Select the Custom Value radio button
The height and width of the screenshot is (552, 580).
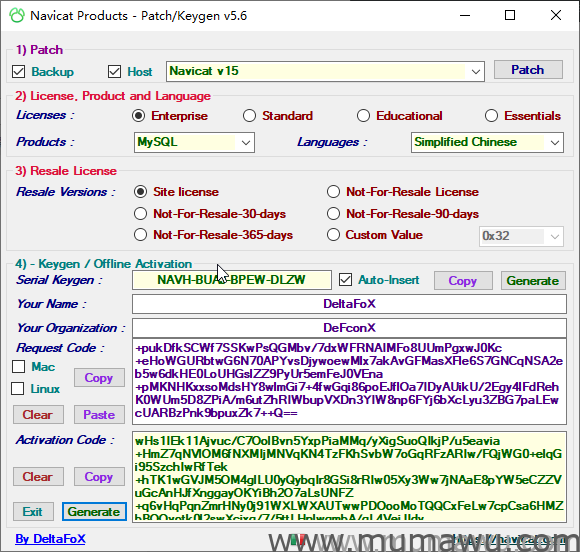333,235
